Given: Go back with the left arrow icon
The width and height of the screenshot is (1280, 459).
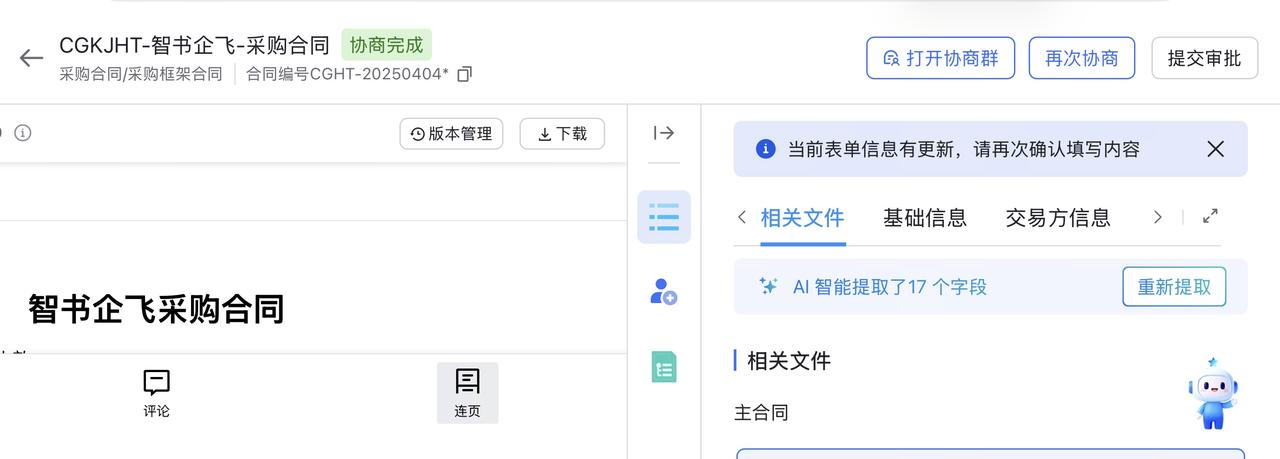Looking at the screenshot, I should point(31,58).
